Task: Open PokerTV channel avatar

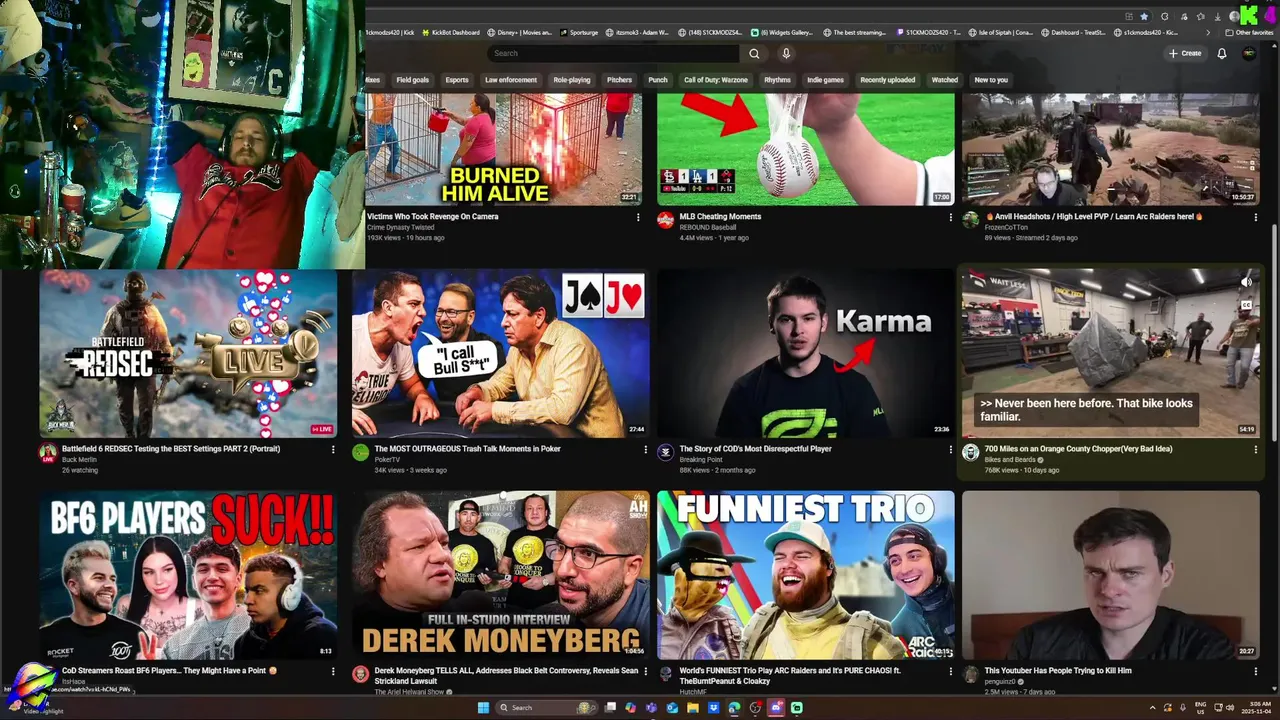Action: [361, 453]
